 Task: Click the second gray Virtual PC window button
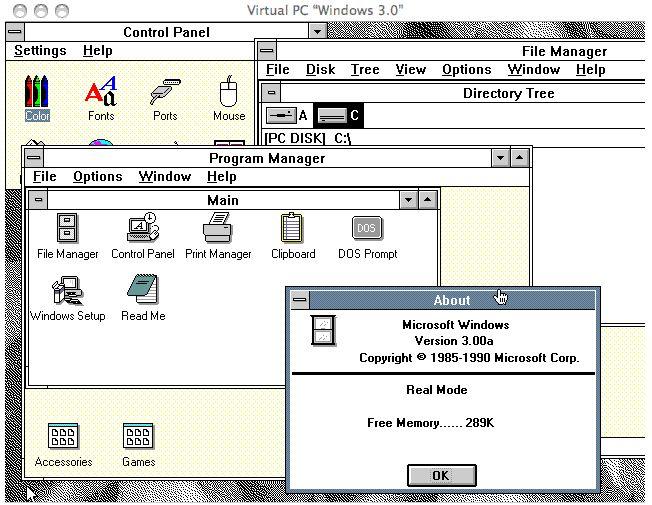41,11
